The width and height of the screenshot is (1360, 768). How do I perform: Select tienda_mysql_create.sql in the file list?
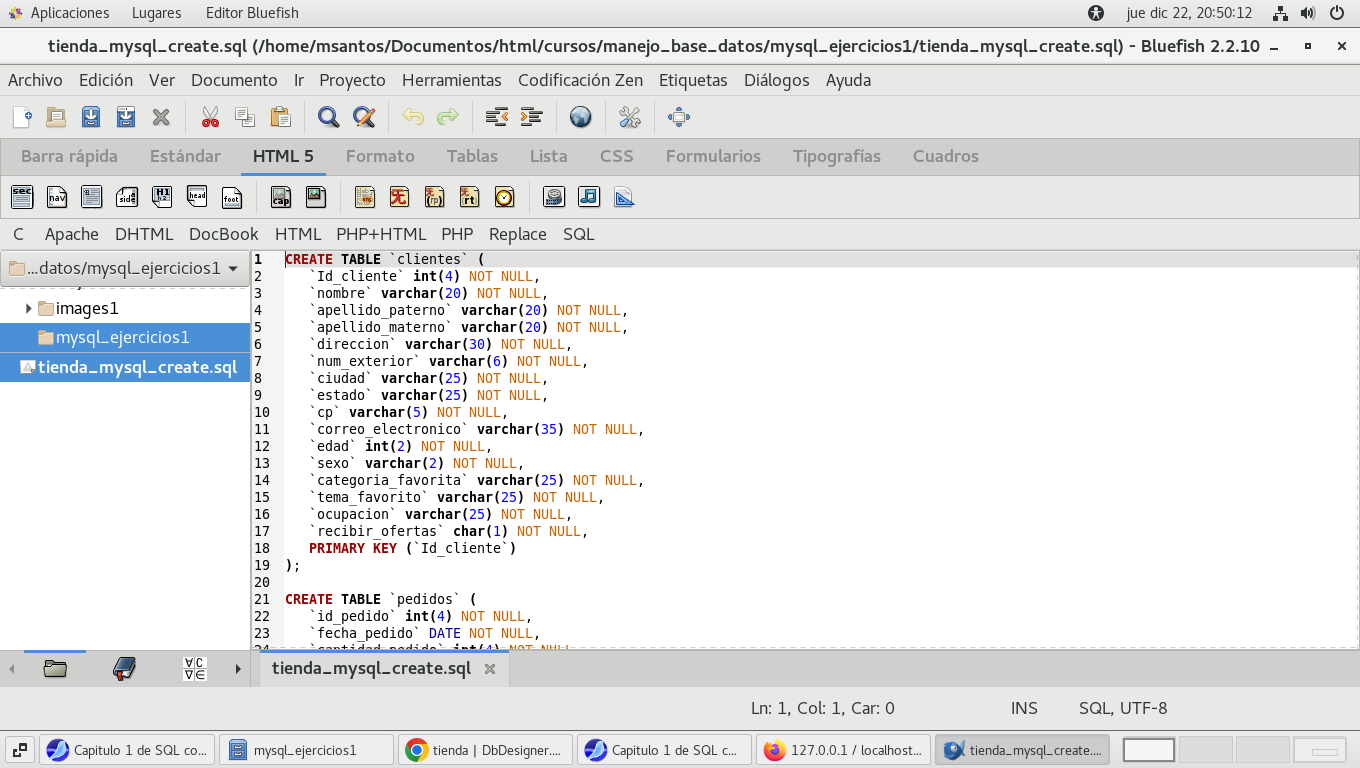pos(136,367)
